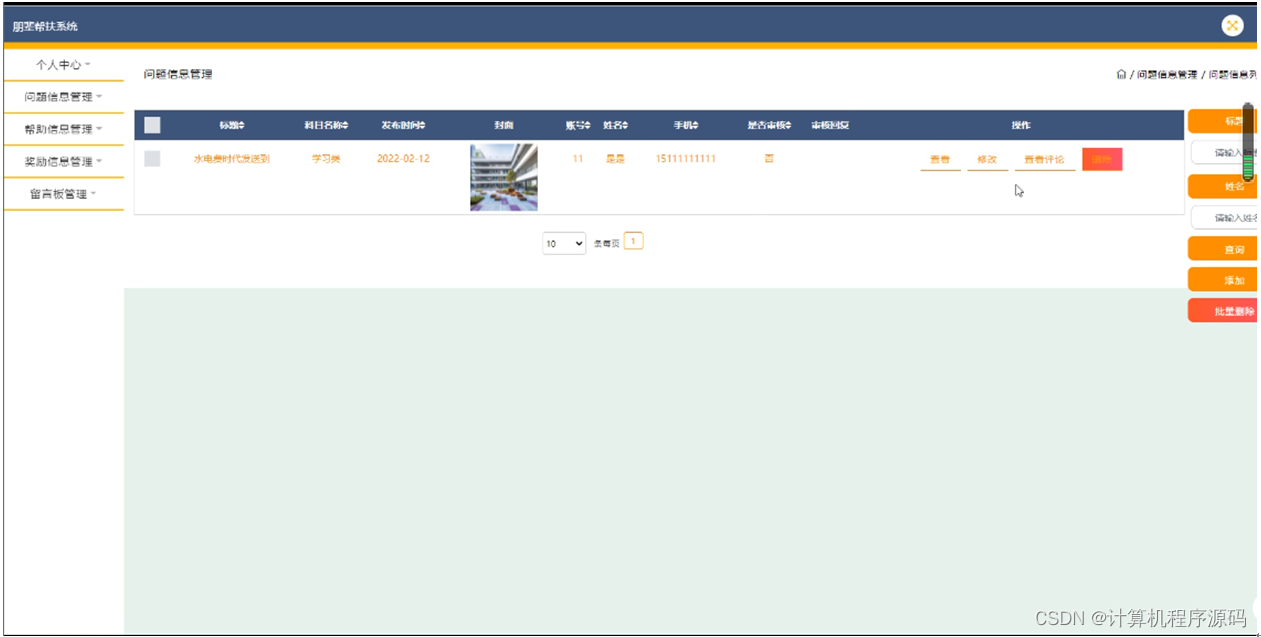Viewport: 1261px width, 637px height.
Task: Click the home icon in breadcrumb
Action: point(1121,74)
